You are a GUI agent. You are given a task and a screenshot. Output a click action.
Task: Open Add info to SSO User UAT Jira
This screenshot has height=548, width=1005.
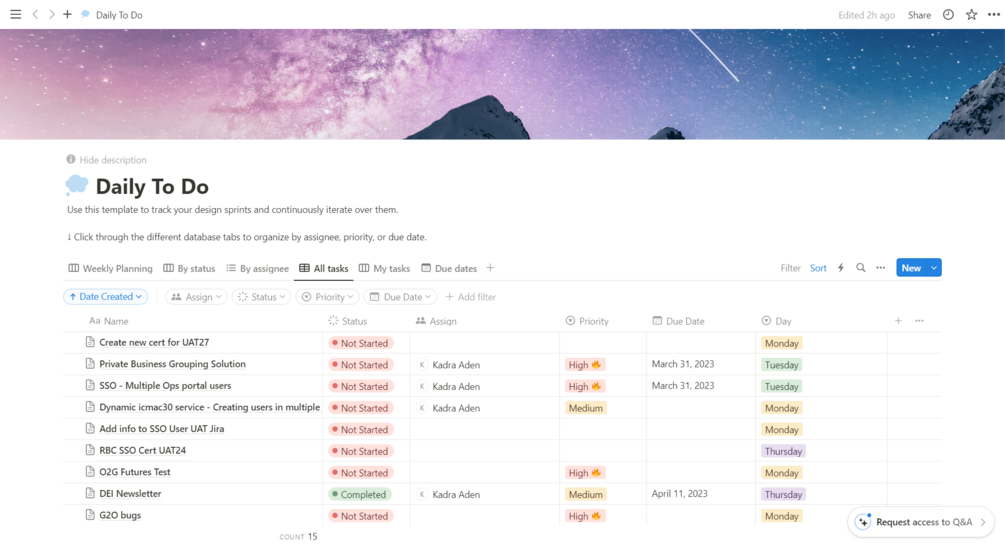coord(162,428)
